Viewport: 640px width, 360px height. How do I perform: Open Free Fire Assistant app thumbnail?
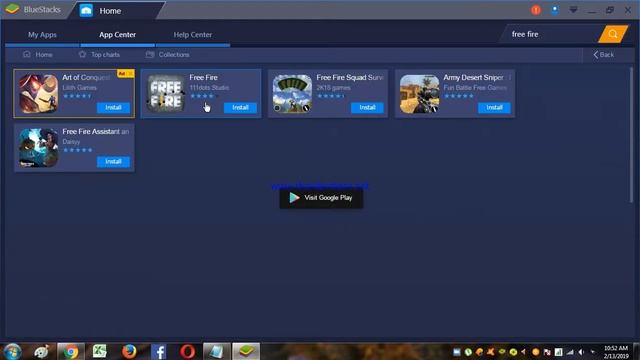coord(38,148)
